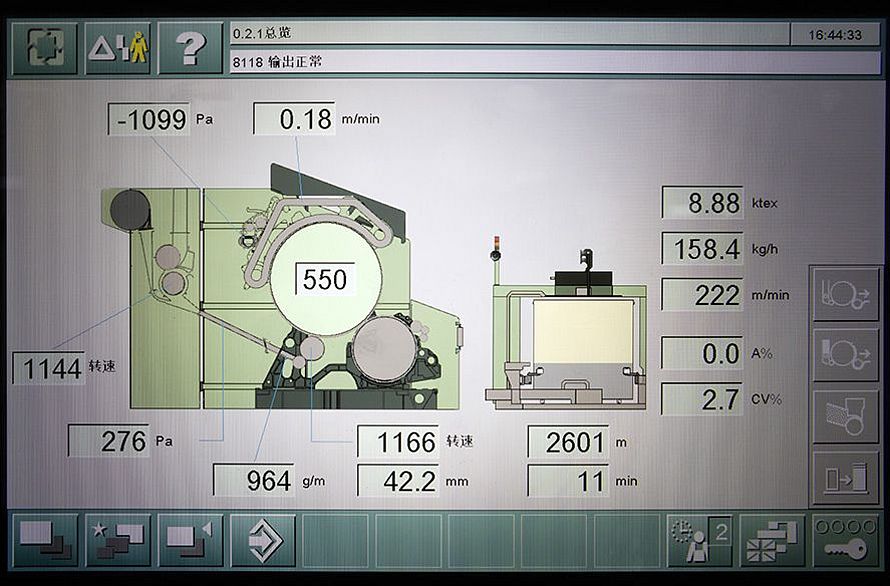The image size is (890, 586).
Task: Select the 2601 m length value
Action: coord(568,442)
